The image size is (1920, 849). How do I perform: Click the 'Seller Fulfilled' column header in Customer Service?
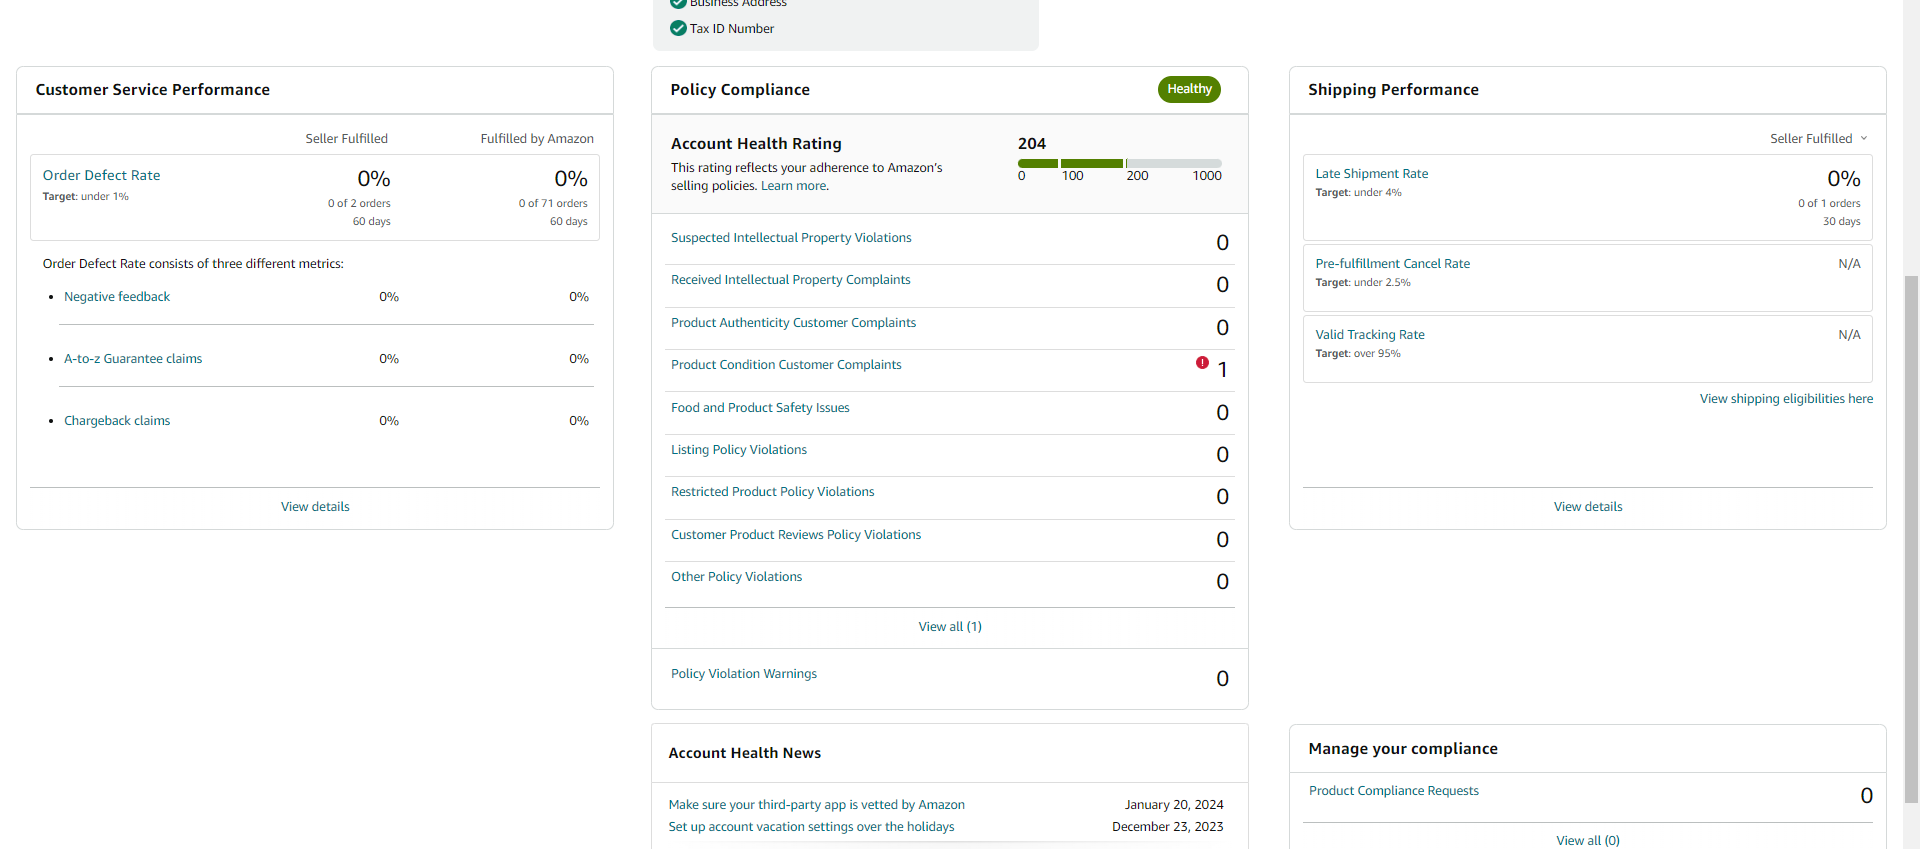pos(346,139)
